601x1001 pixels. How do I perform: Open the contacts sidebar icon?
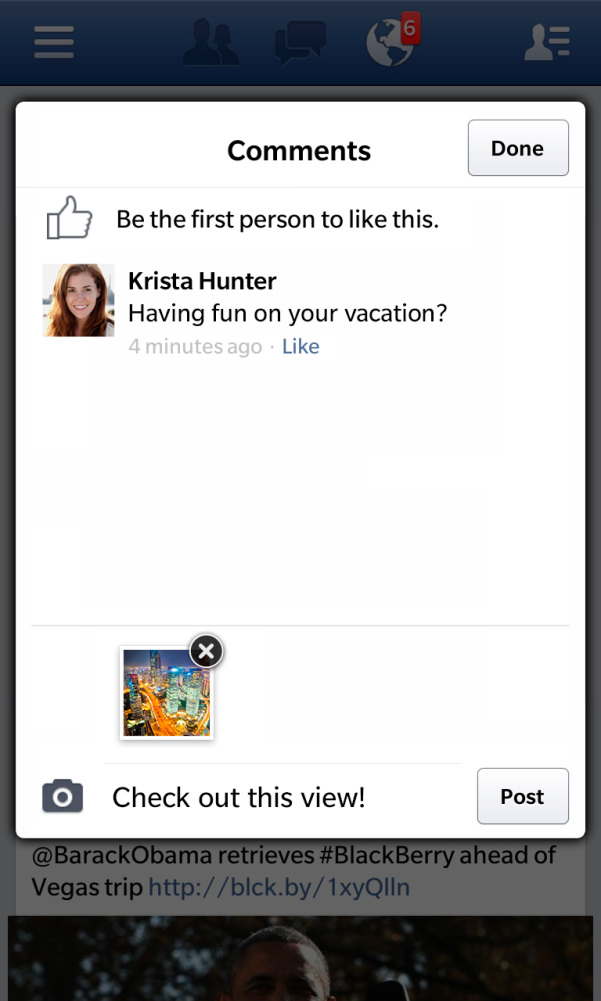point(547,42)
